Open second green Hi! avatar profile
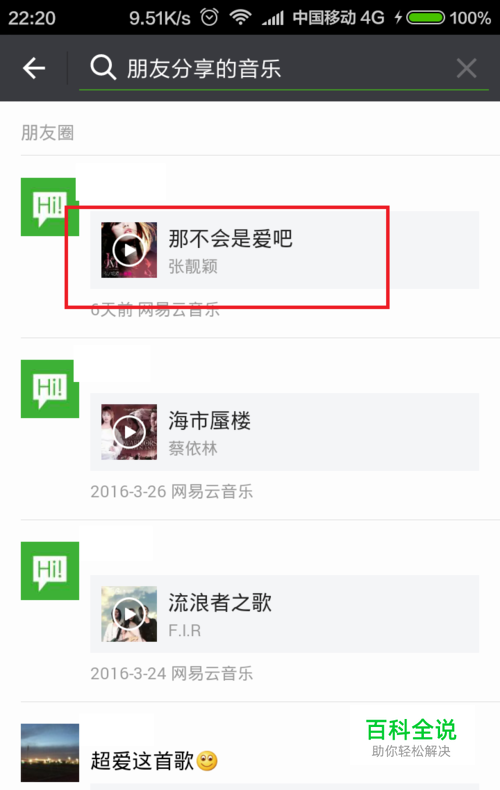 point(49,389)
